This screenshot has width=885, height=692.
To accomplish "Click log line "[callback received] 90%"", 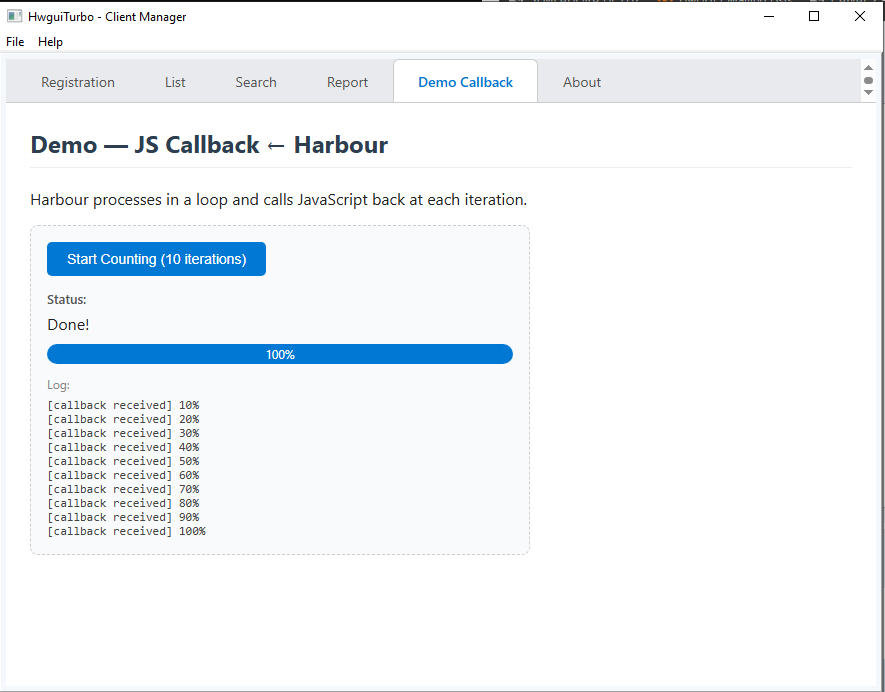I will (x=123, y=517).
